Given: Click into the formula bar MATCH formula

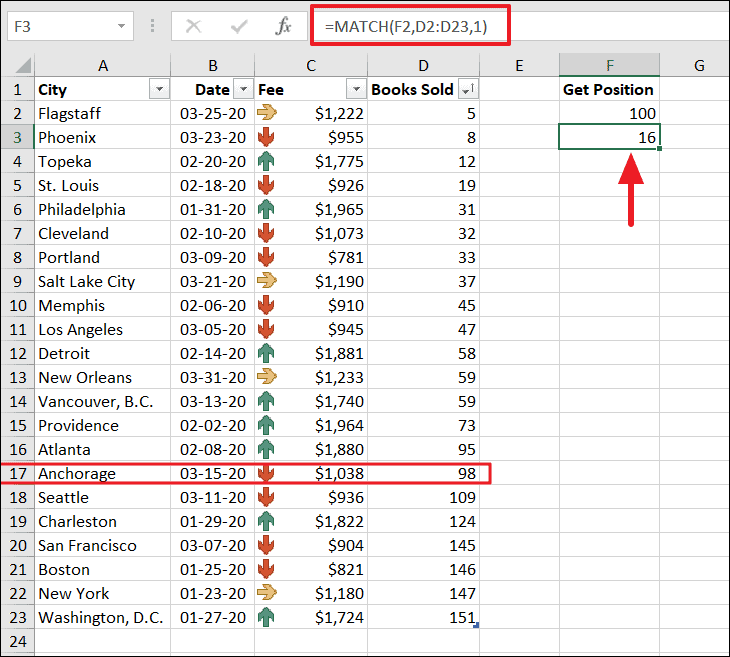Looking at the screenshot, I should pyautogui.click(x=406, y=27).
